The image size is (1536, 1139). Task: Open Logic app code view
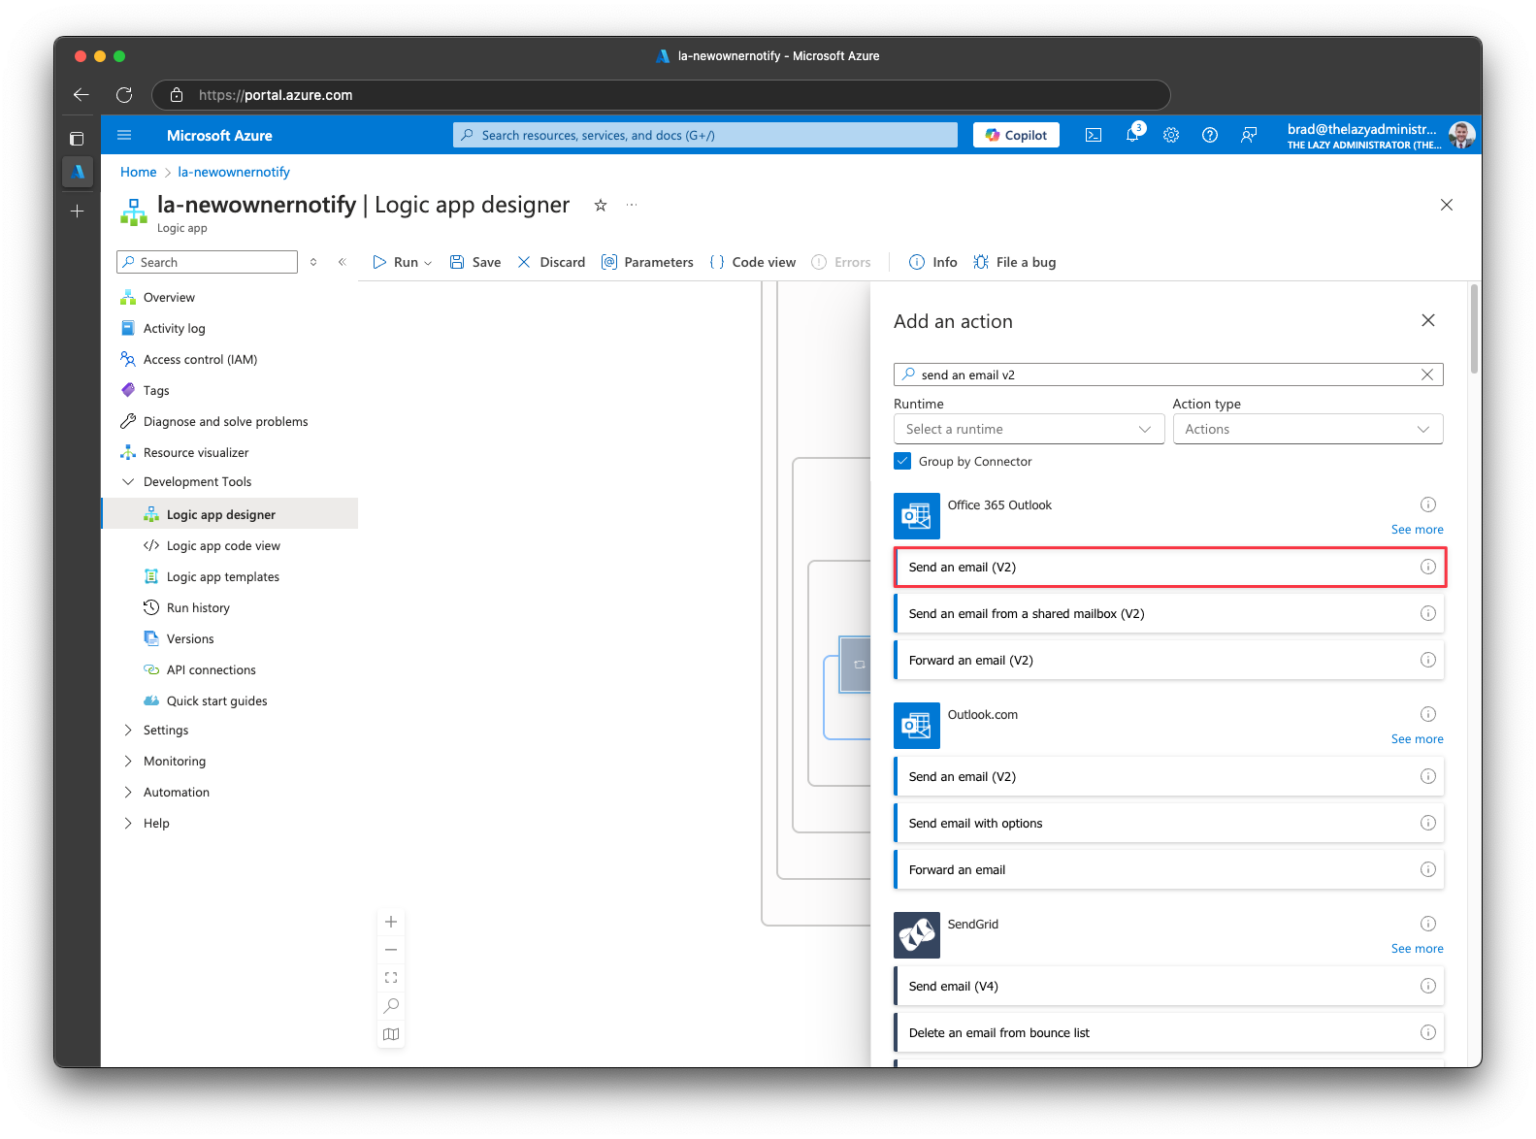coord(223,546)
